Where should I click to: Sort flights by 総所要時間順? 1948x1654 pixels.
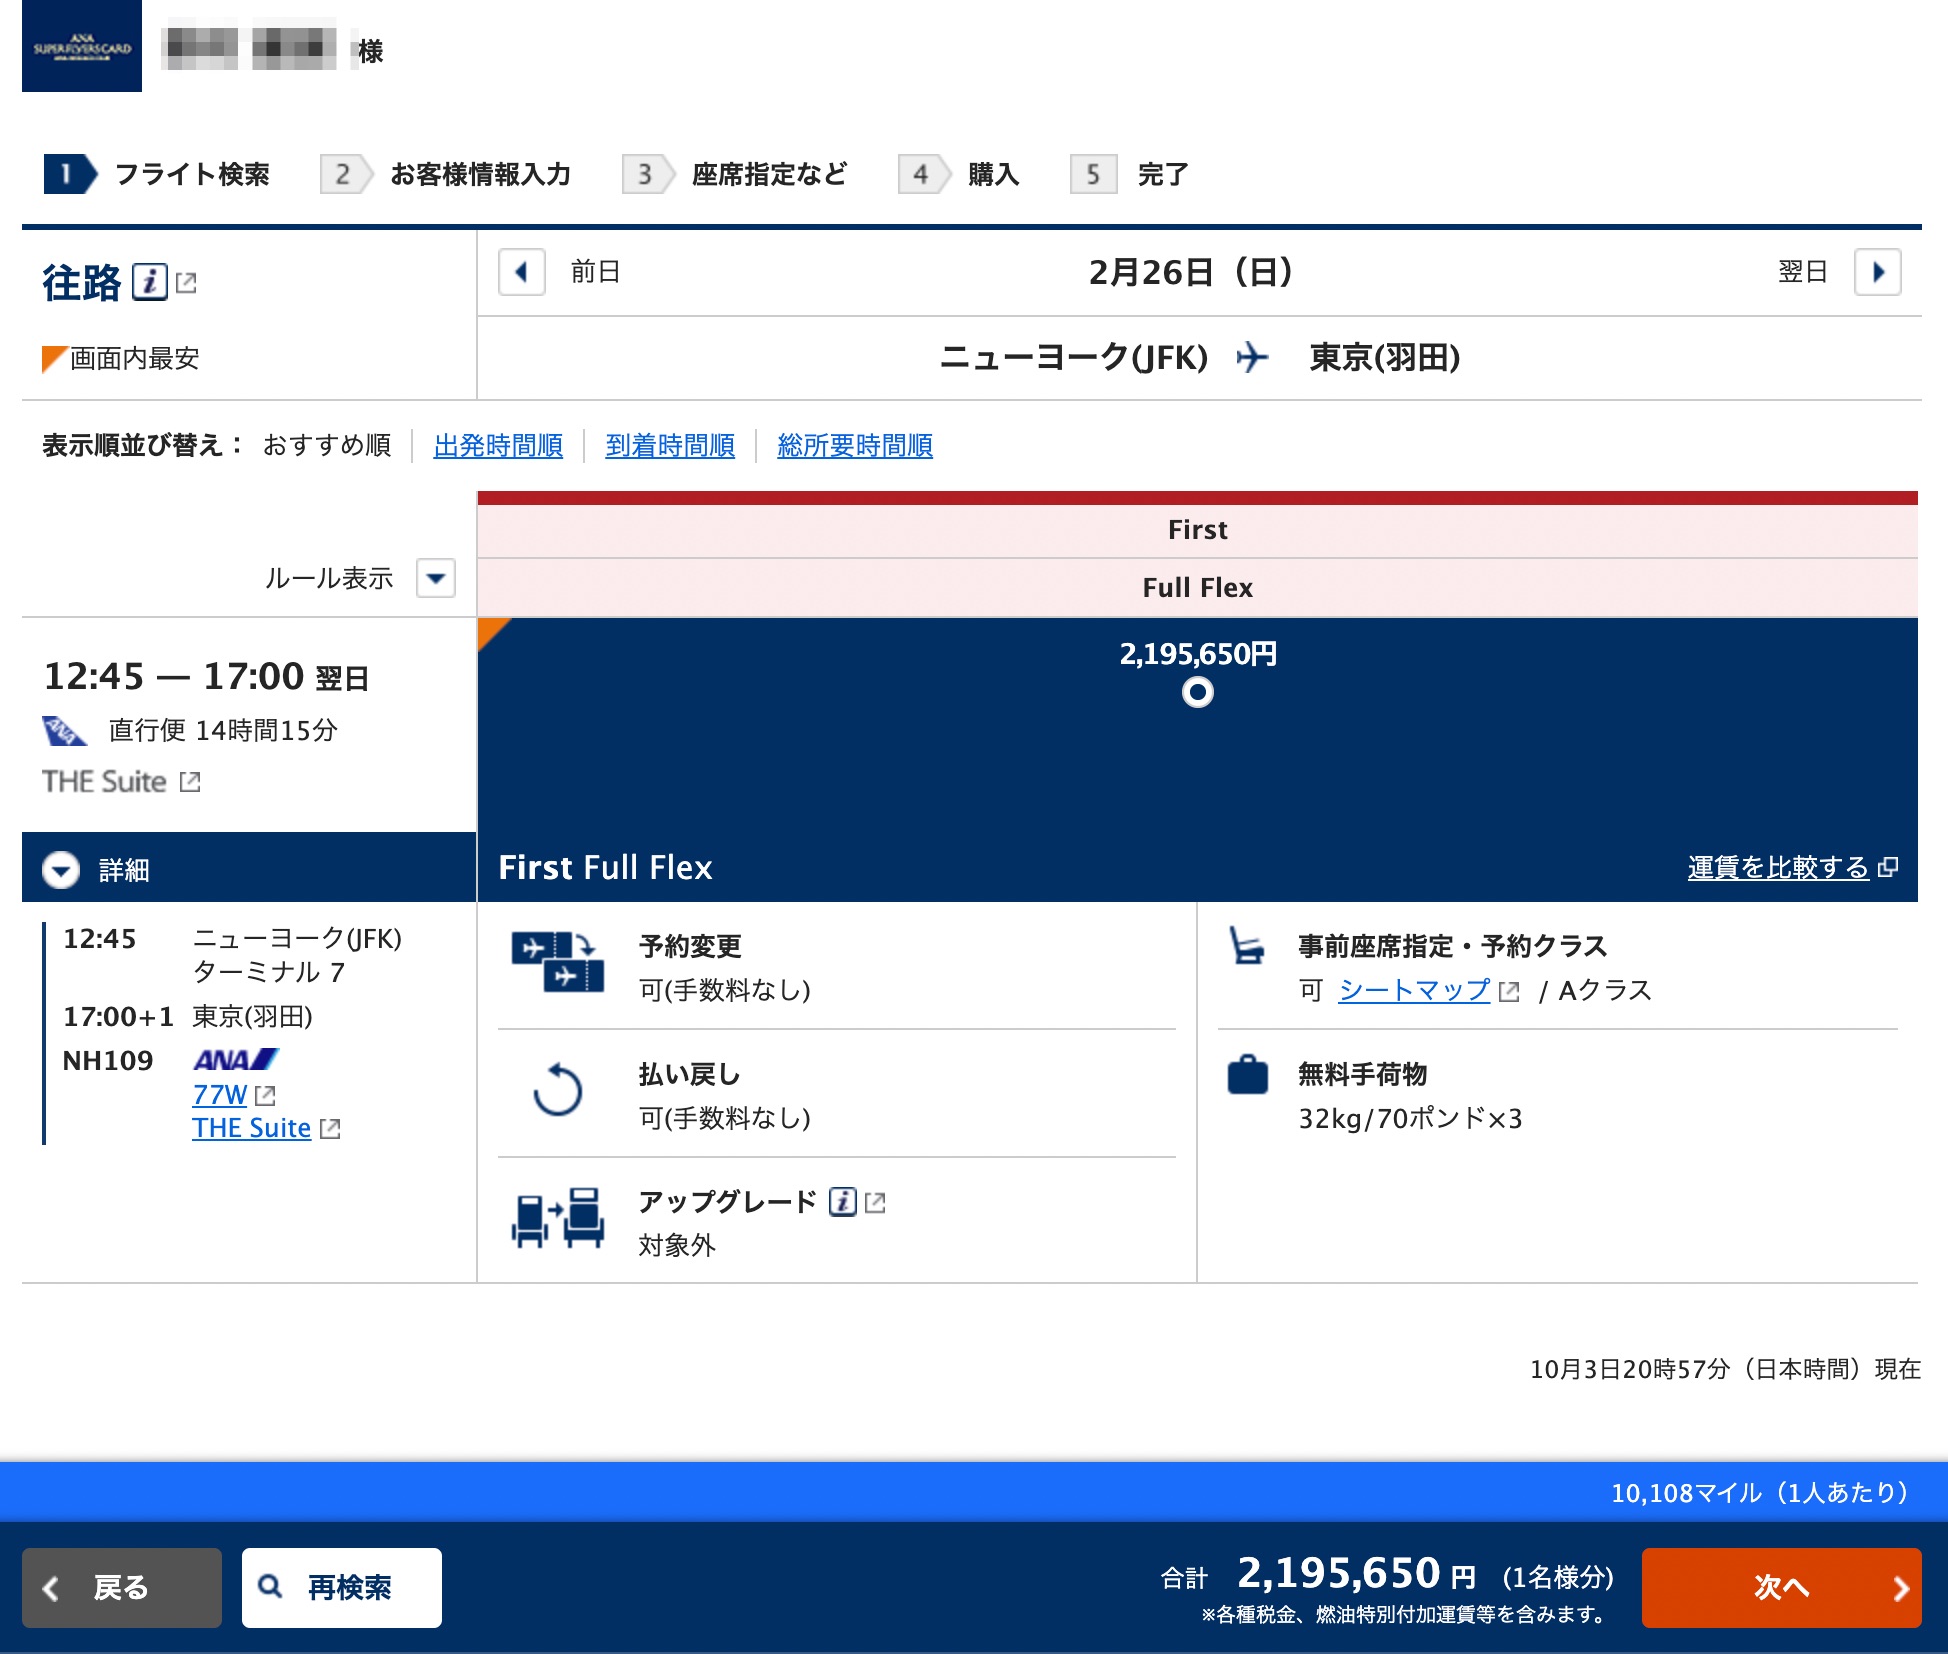click(x=855, y=446)
